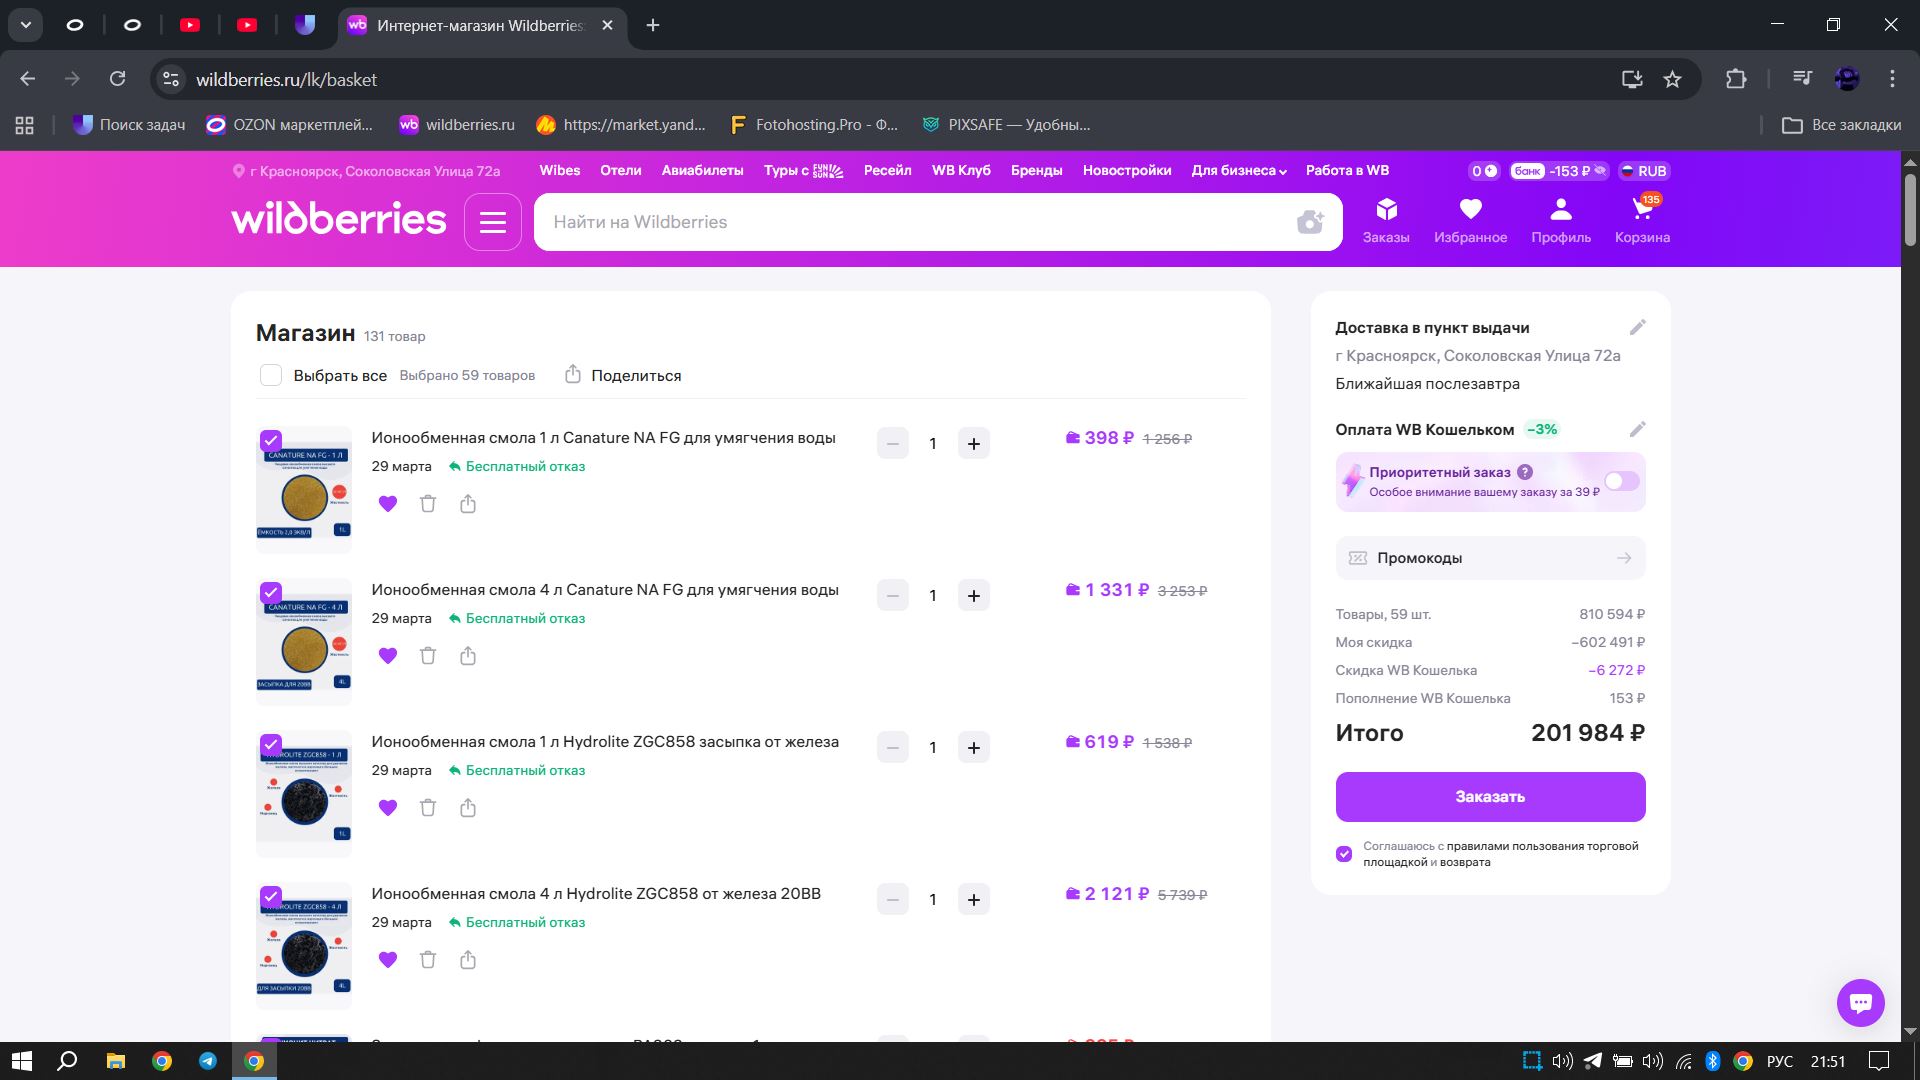This screenshot has height=1080, width=1920.
Task: Click the camera photo search icon
Action: [x=1309, y=222]
